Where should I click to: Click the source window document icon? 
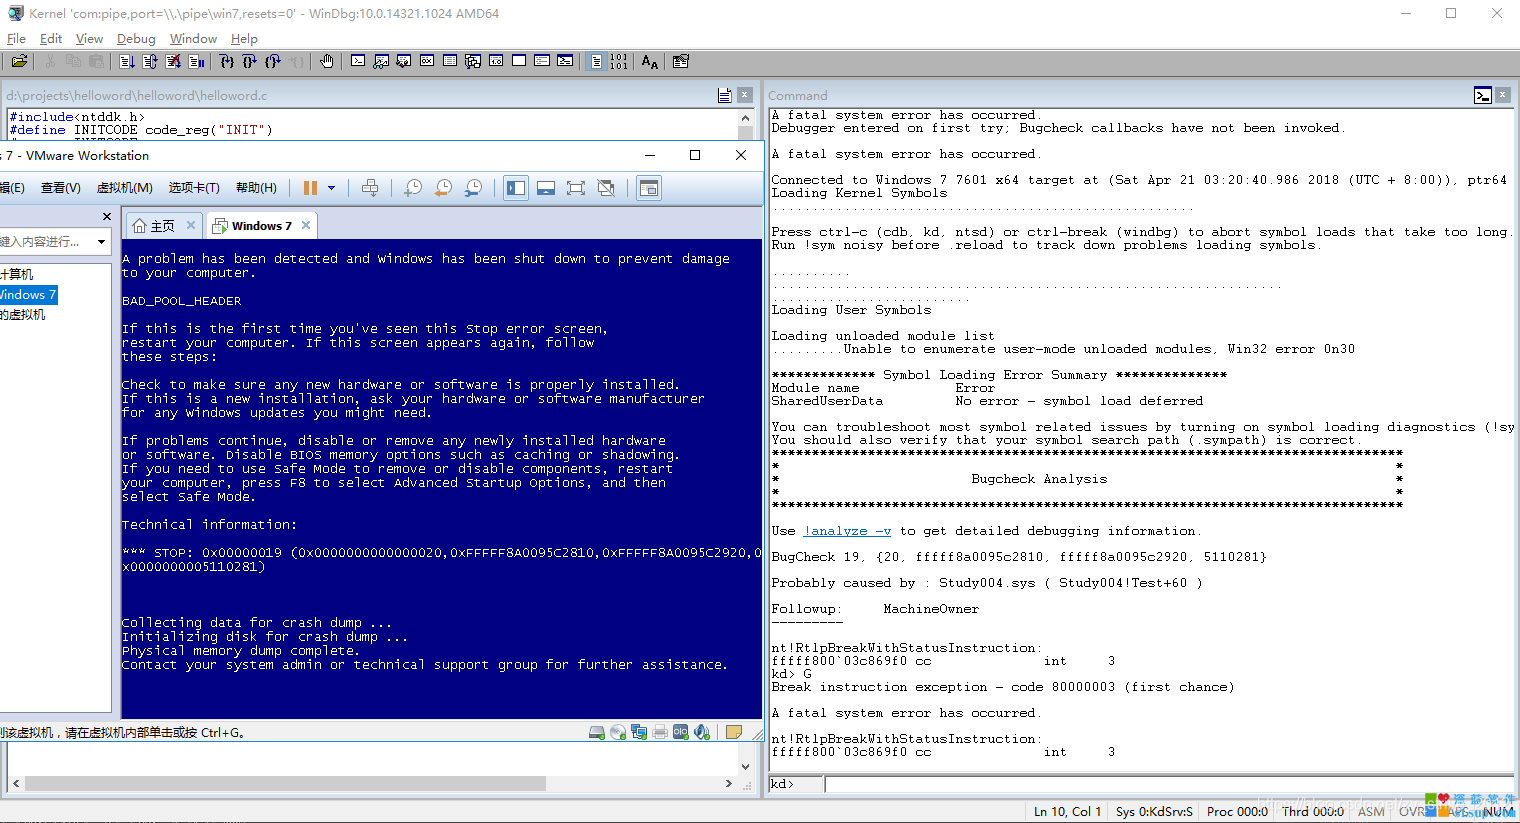pyautogui.click(x=724, y=95)
